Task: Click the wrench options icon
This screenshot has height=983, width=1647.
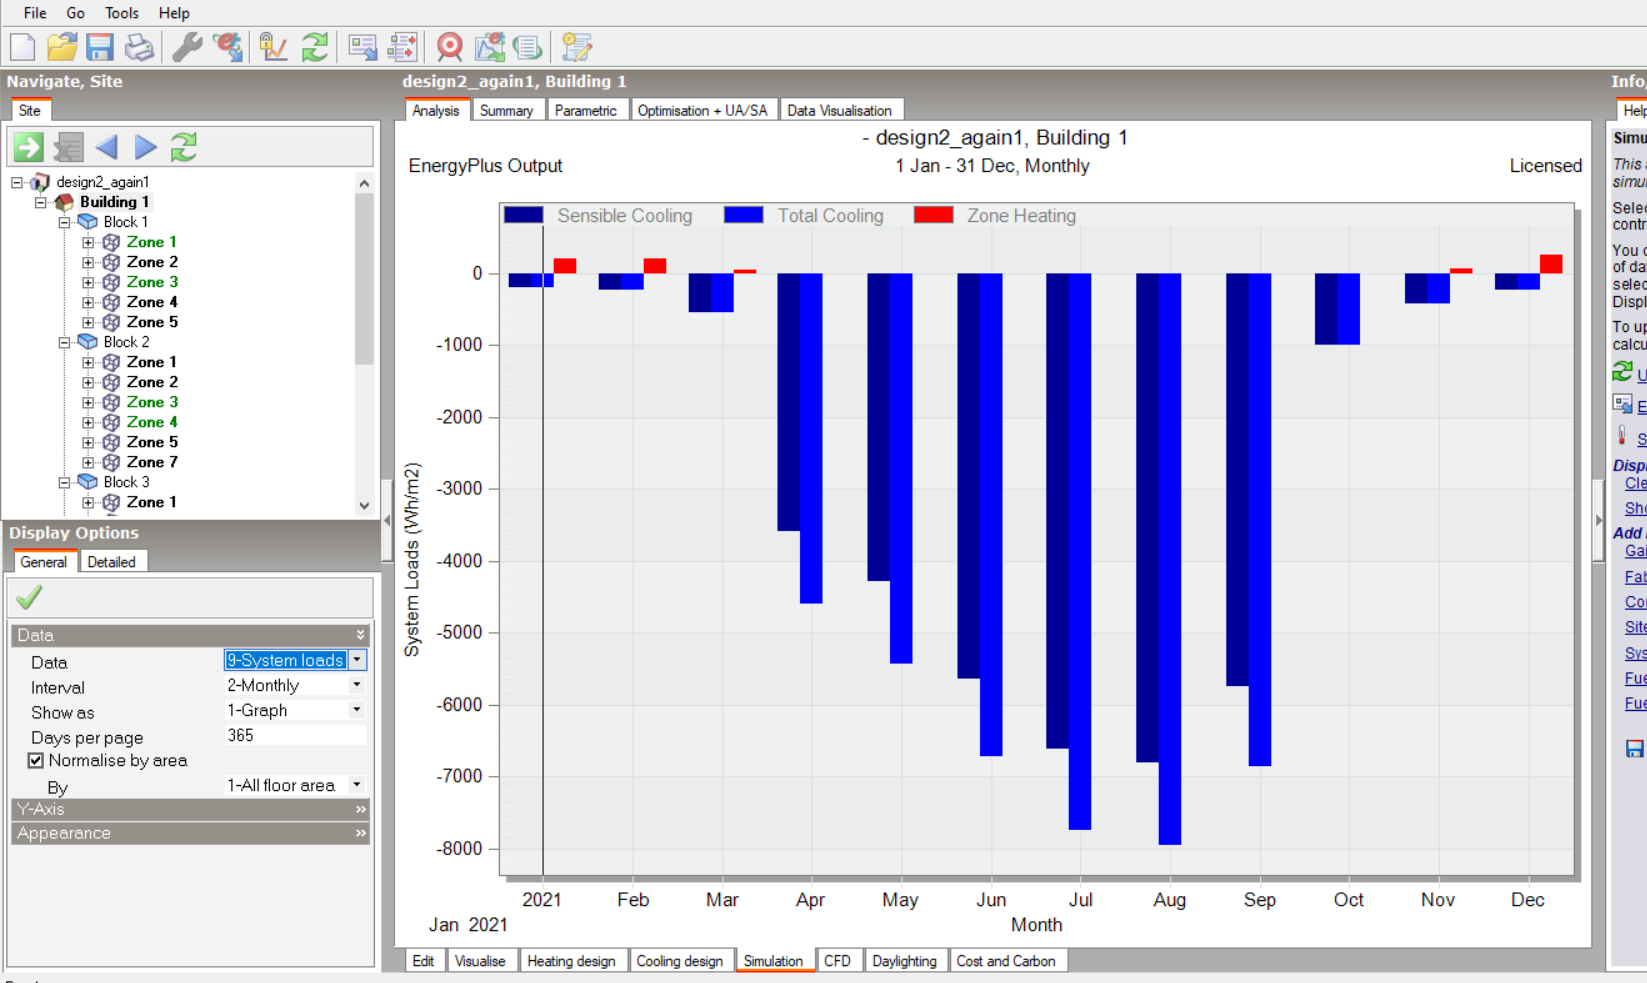Action: point(187,47)
